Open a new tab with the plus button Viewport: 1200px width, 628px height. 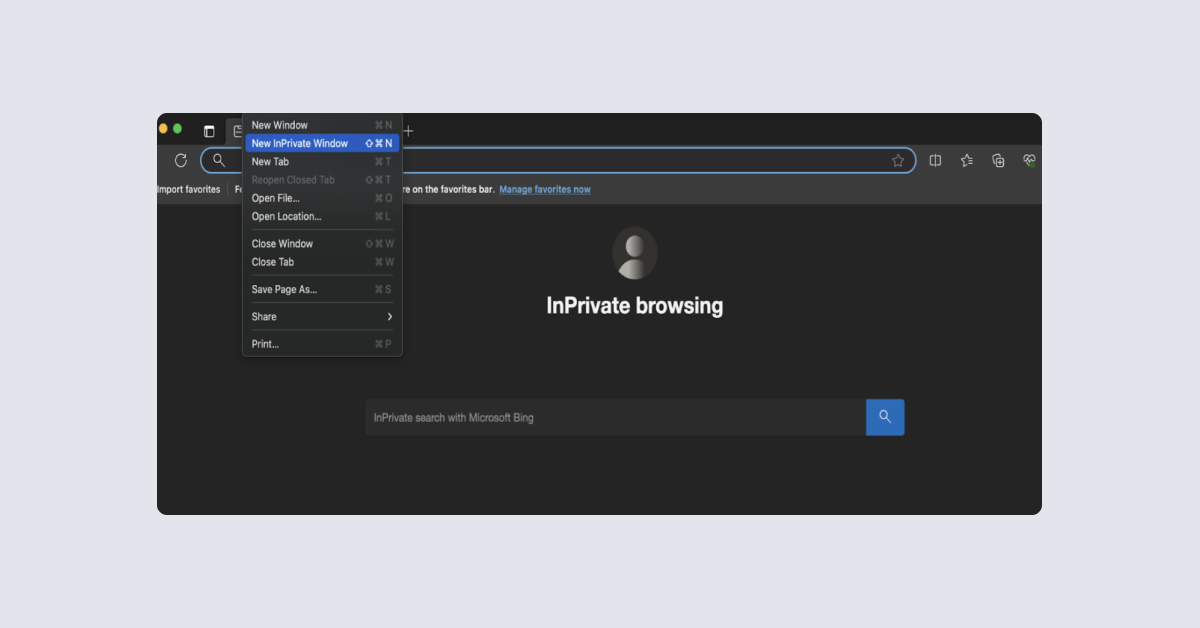408,130
